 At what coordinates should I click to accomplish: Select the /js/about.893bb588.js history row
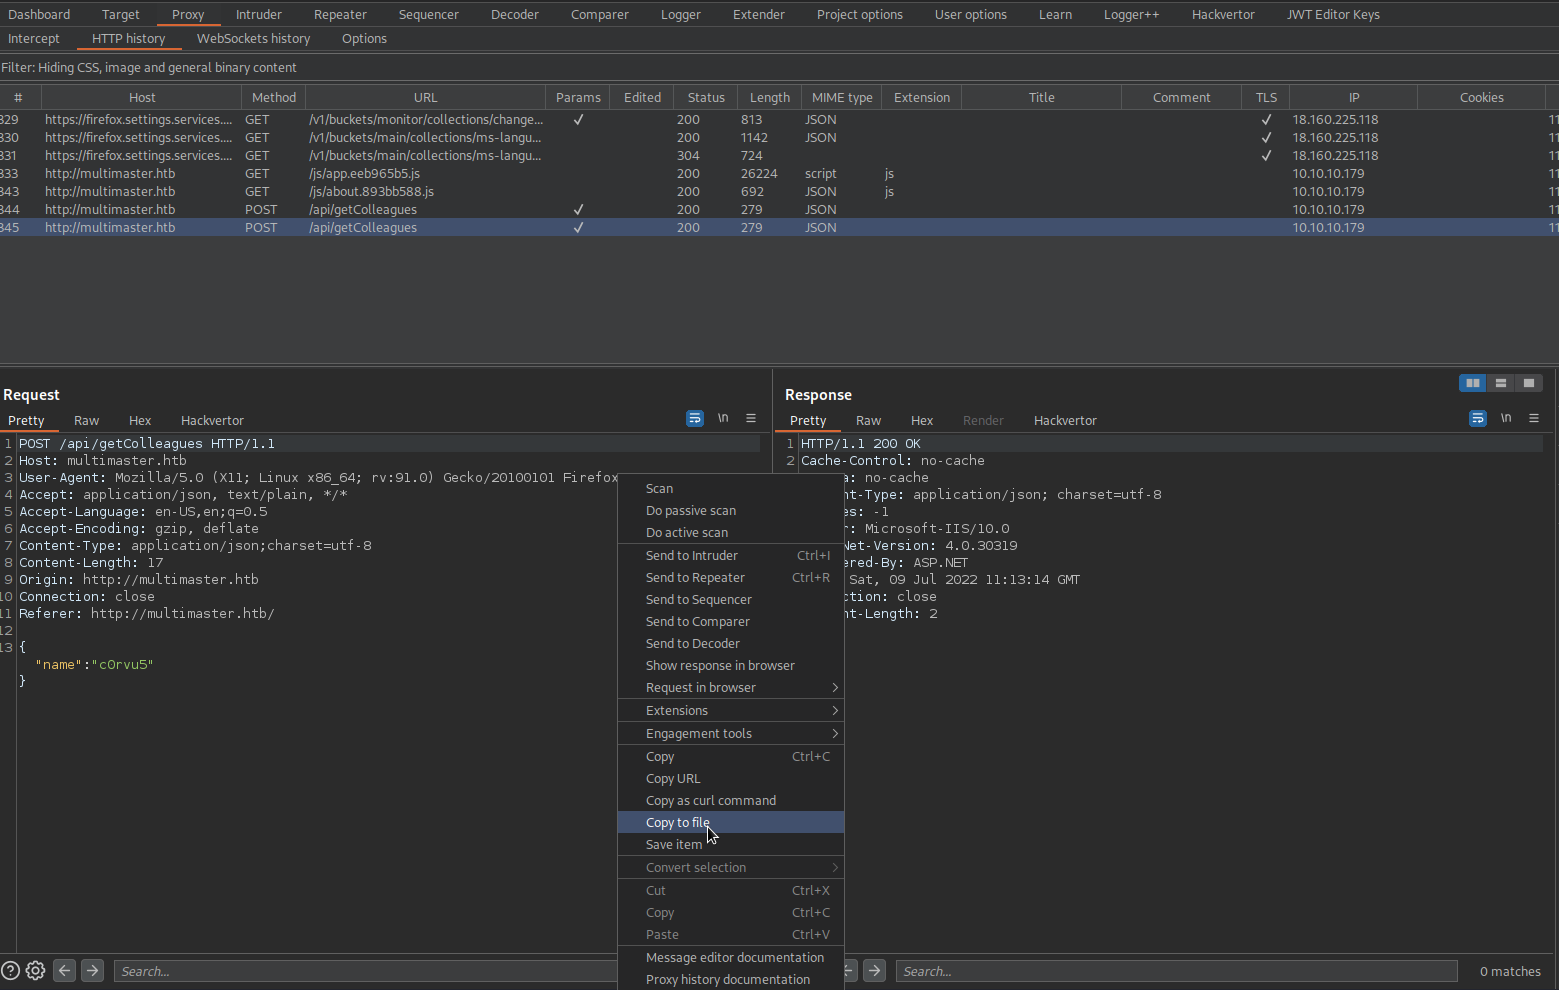pos(779,191)
